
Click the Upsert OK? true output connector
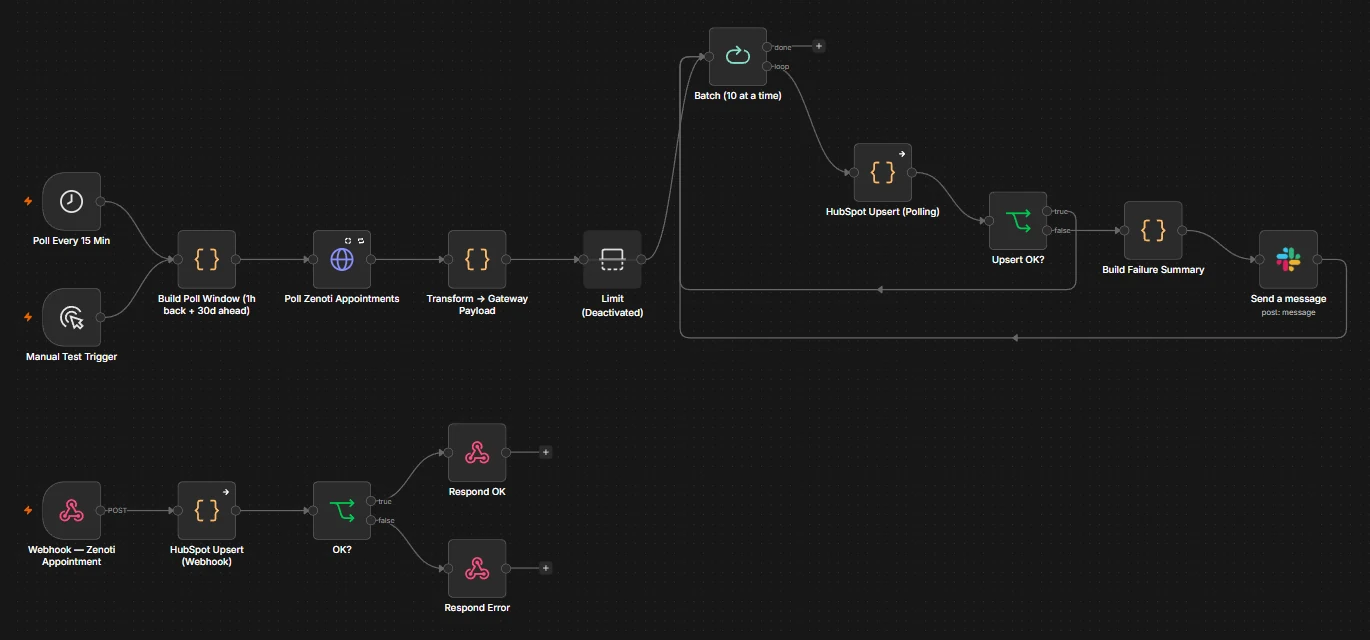pyautogui.click(x=1047, y=211)
